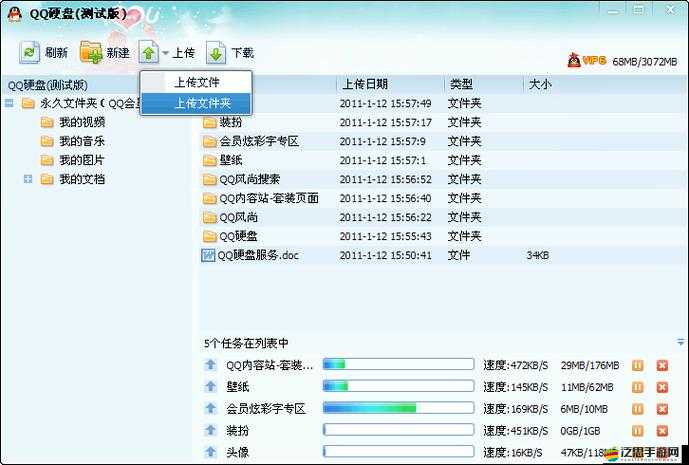The height and width of the screenshot is (465, 689).
Task: Sort by 大小 column header
Action: (540, 84)
